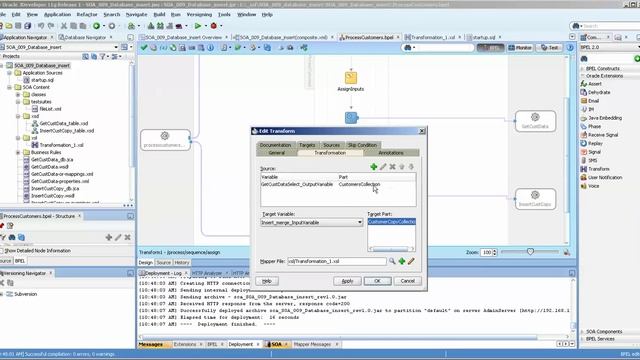Screen dimensions: 640x360
Task: Collapse the Application Sources tree node
Action: point(9,73)
